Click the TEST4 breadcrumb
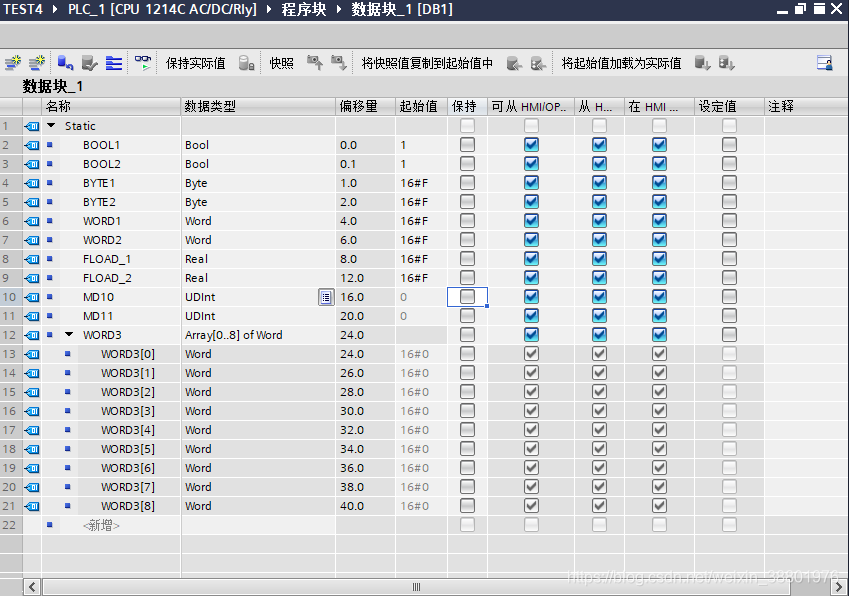 pyautogui.click(x=23, y=9)
